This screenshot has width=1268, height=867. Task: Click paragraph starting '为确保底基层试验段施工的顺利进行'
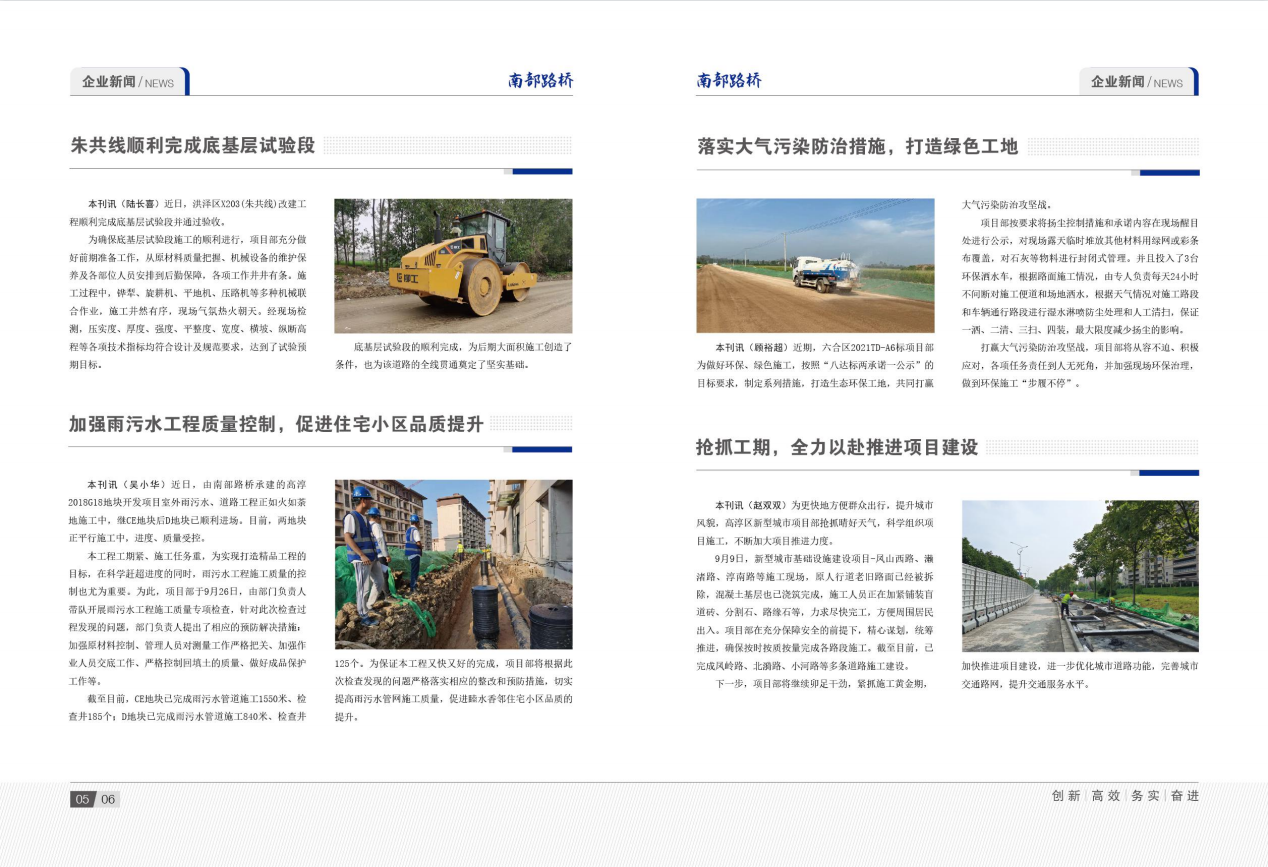click(x=188, y=302)
